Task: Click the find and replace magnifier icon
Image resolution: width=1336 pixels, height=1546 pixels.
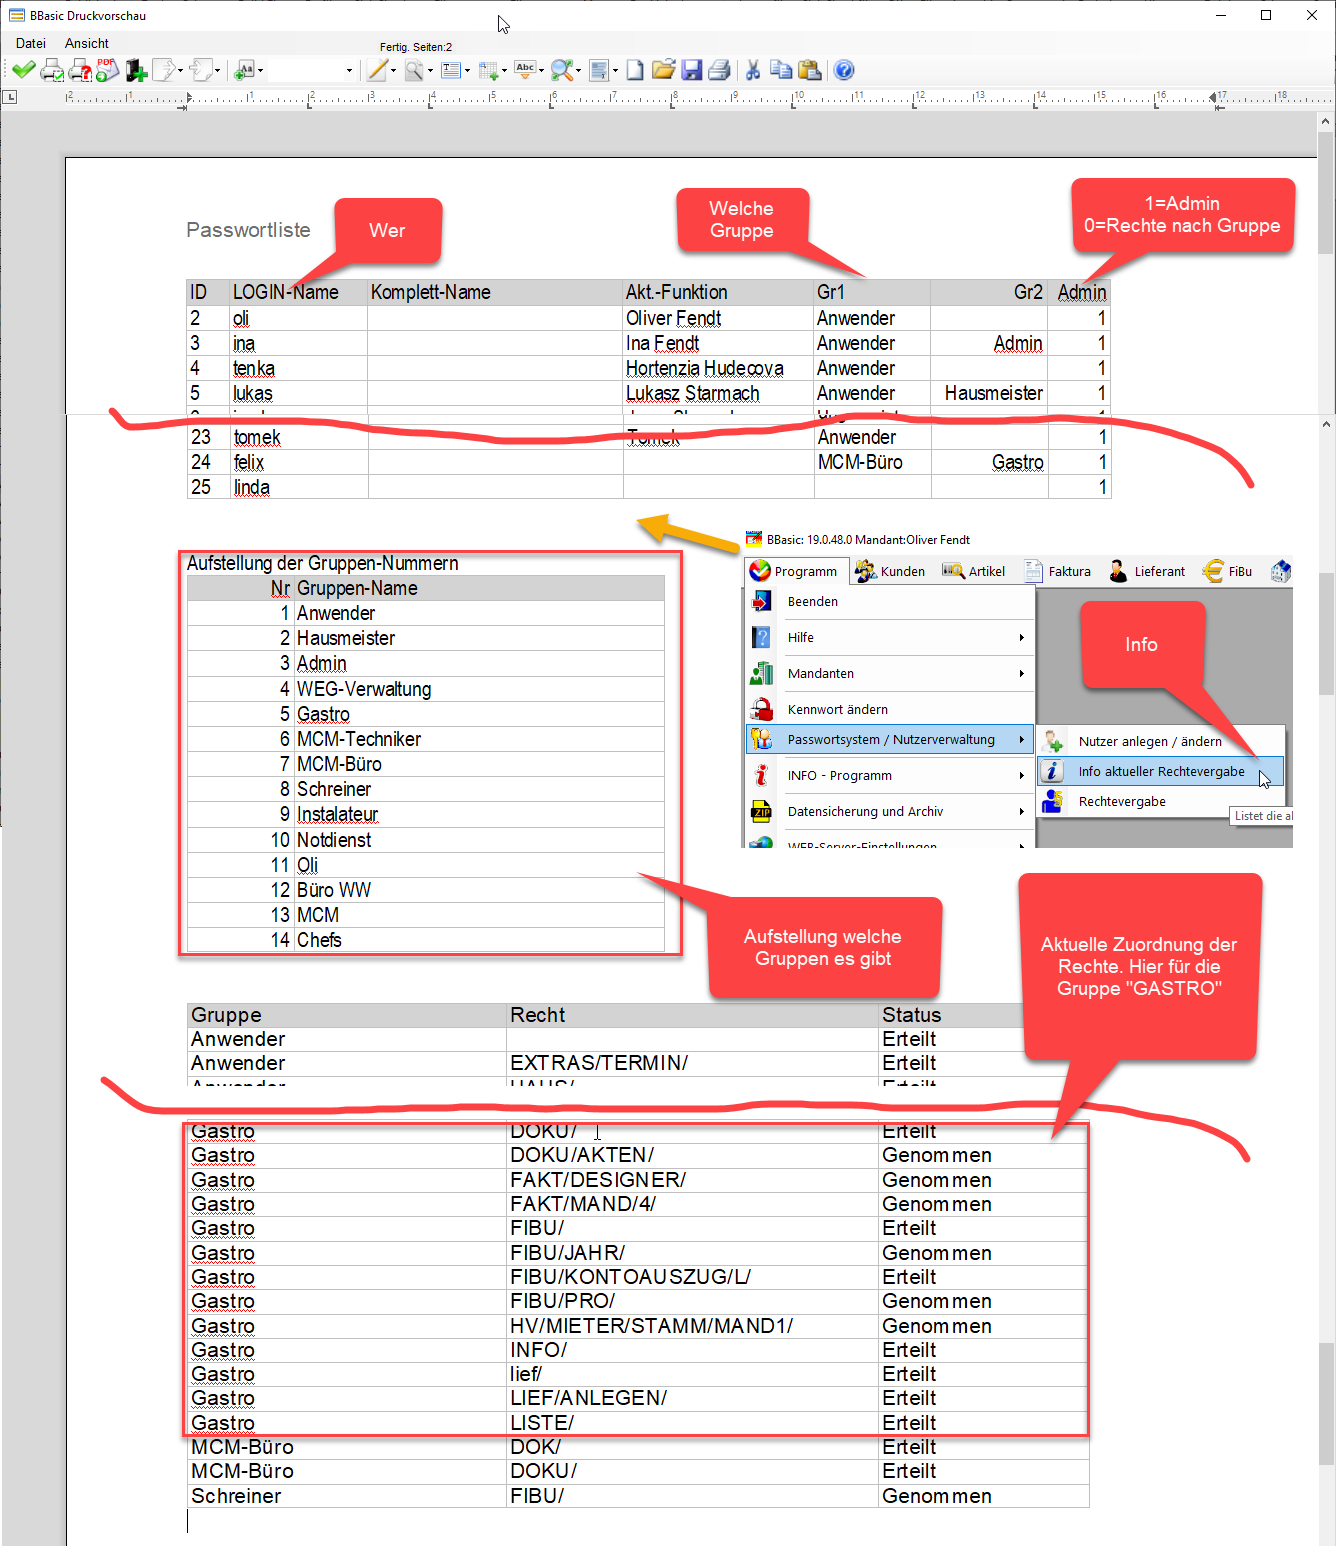Action: click(562, 70)
